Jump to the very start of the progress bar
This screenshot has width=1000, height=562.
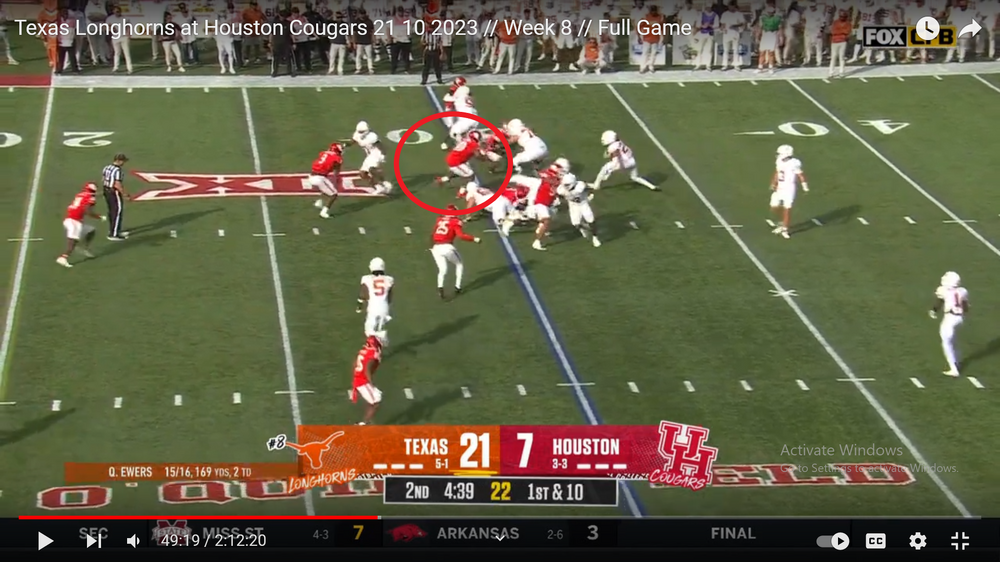(20, 518)
